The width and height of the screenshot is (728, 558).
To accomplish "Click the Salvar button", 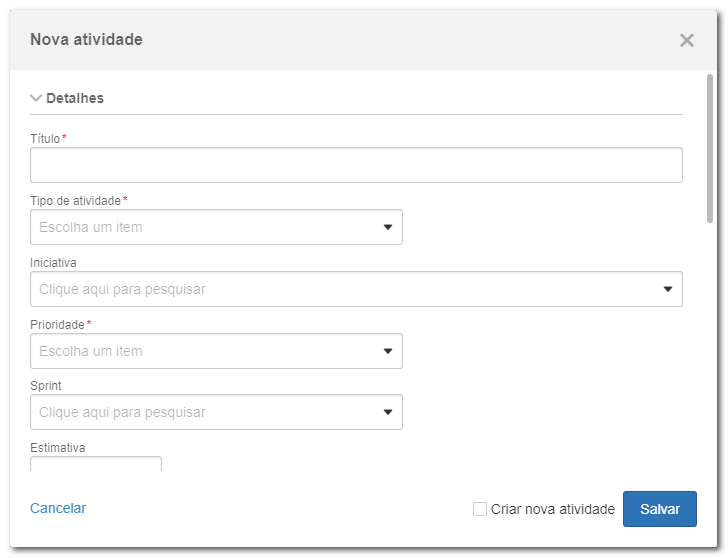I will pos(660,509).
